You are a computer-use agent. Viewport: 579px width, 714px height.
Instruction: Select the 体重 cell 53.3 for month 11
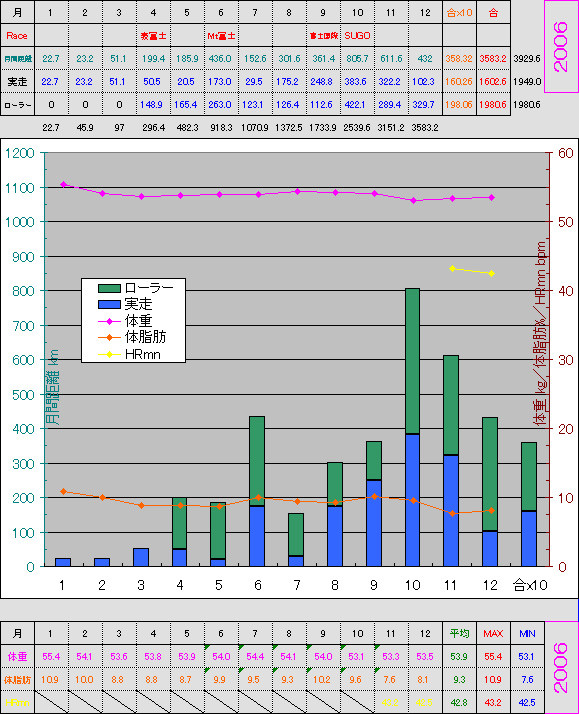click(391, 656)
